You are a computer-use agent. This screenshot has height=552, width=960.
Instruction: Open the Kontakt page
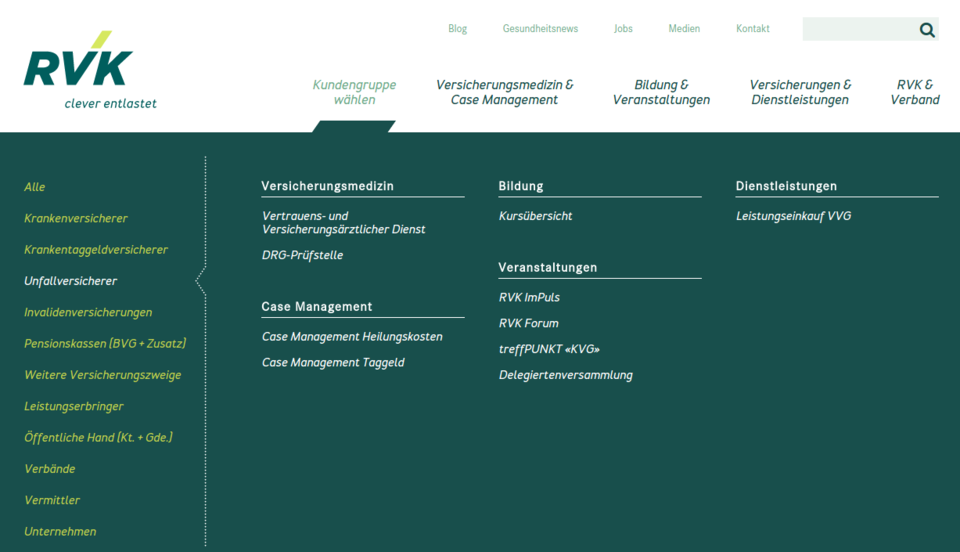point(752,29)
